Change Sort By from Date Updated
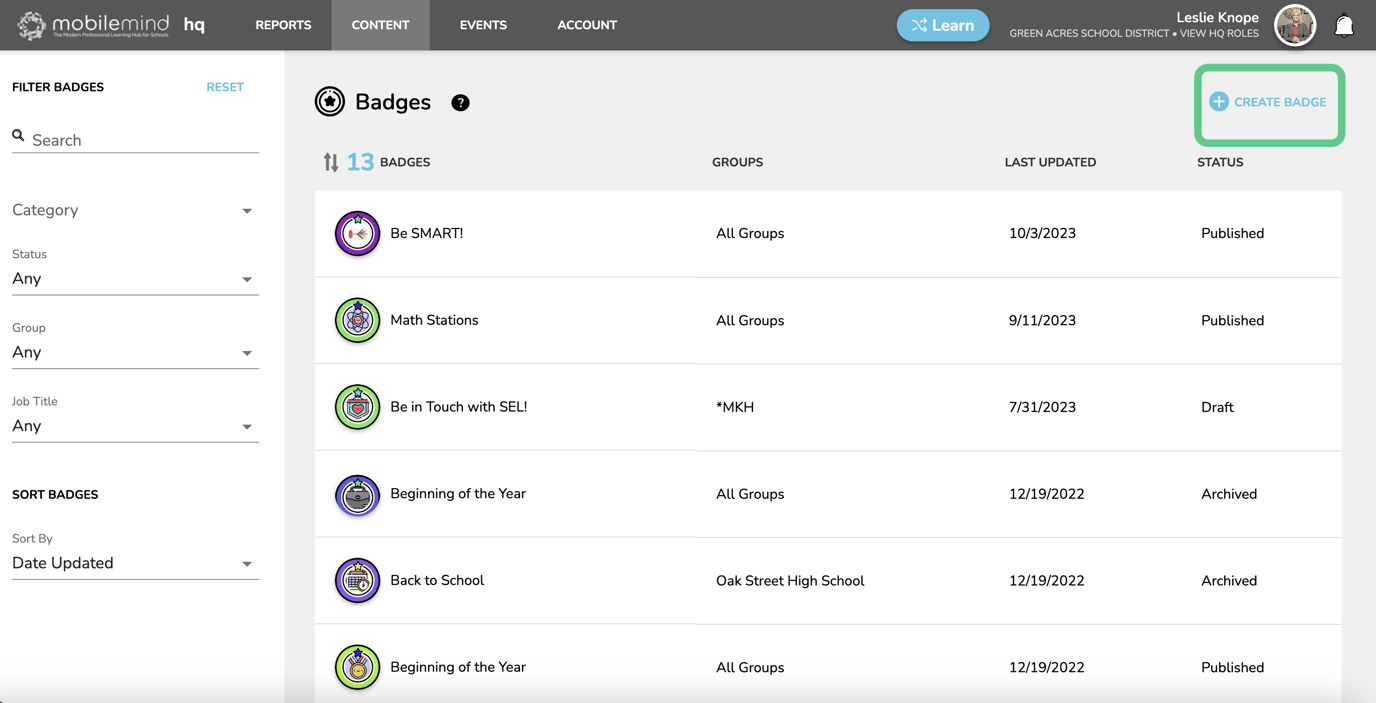 pyautogui.click(x=135, y=563)
